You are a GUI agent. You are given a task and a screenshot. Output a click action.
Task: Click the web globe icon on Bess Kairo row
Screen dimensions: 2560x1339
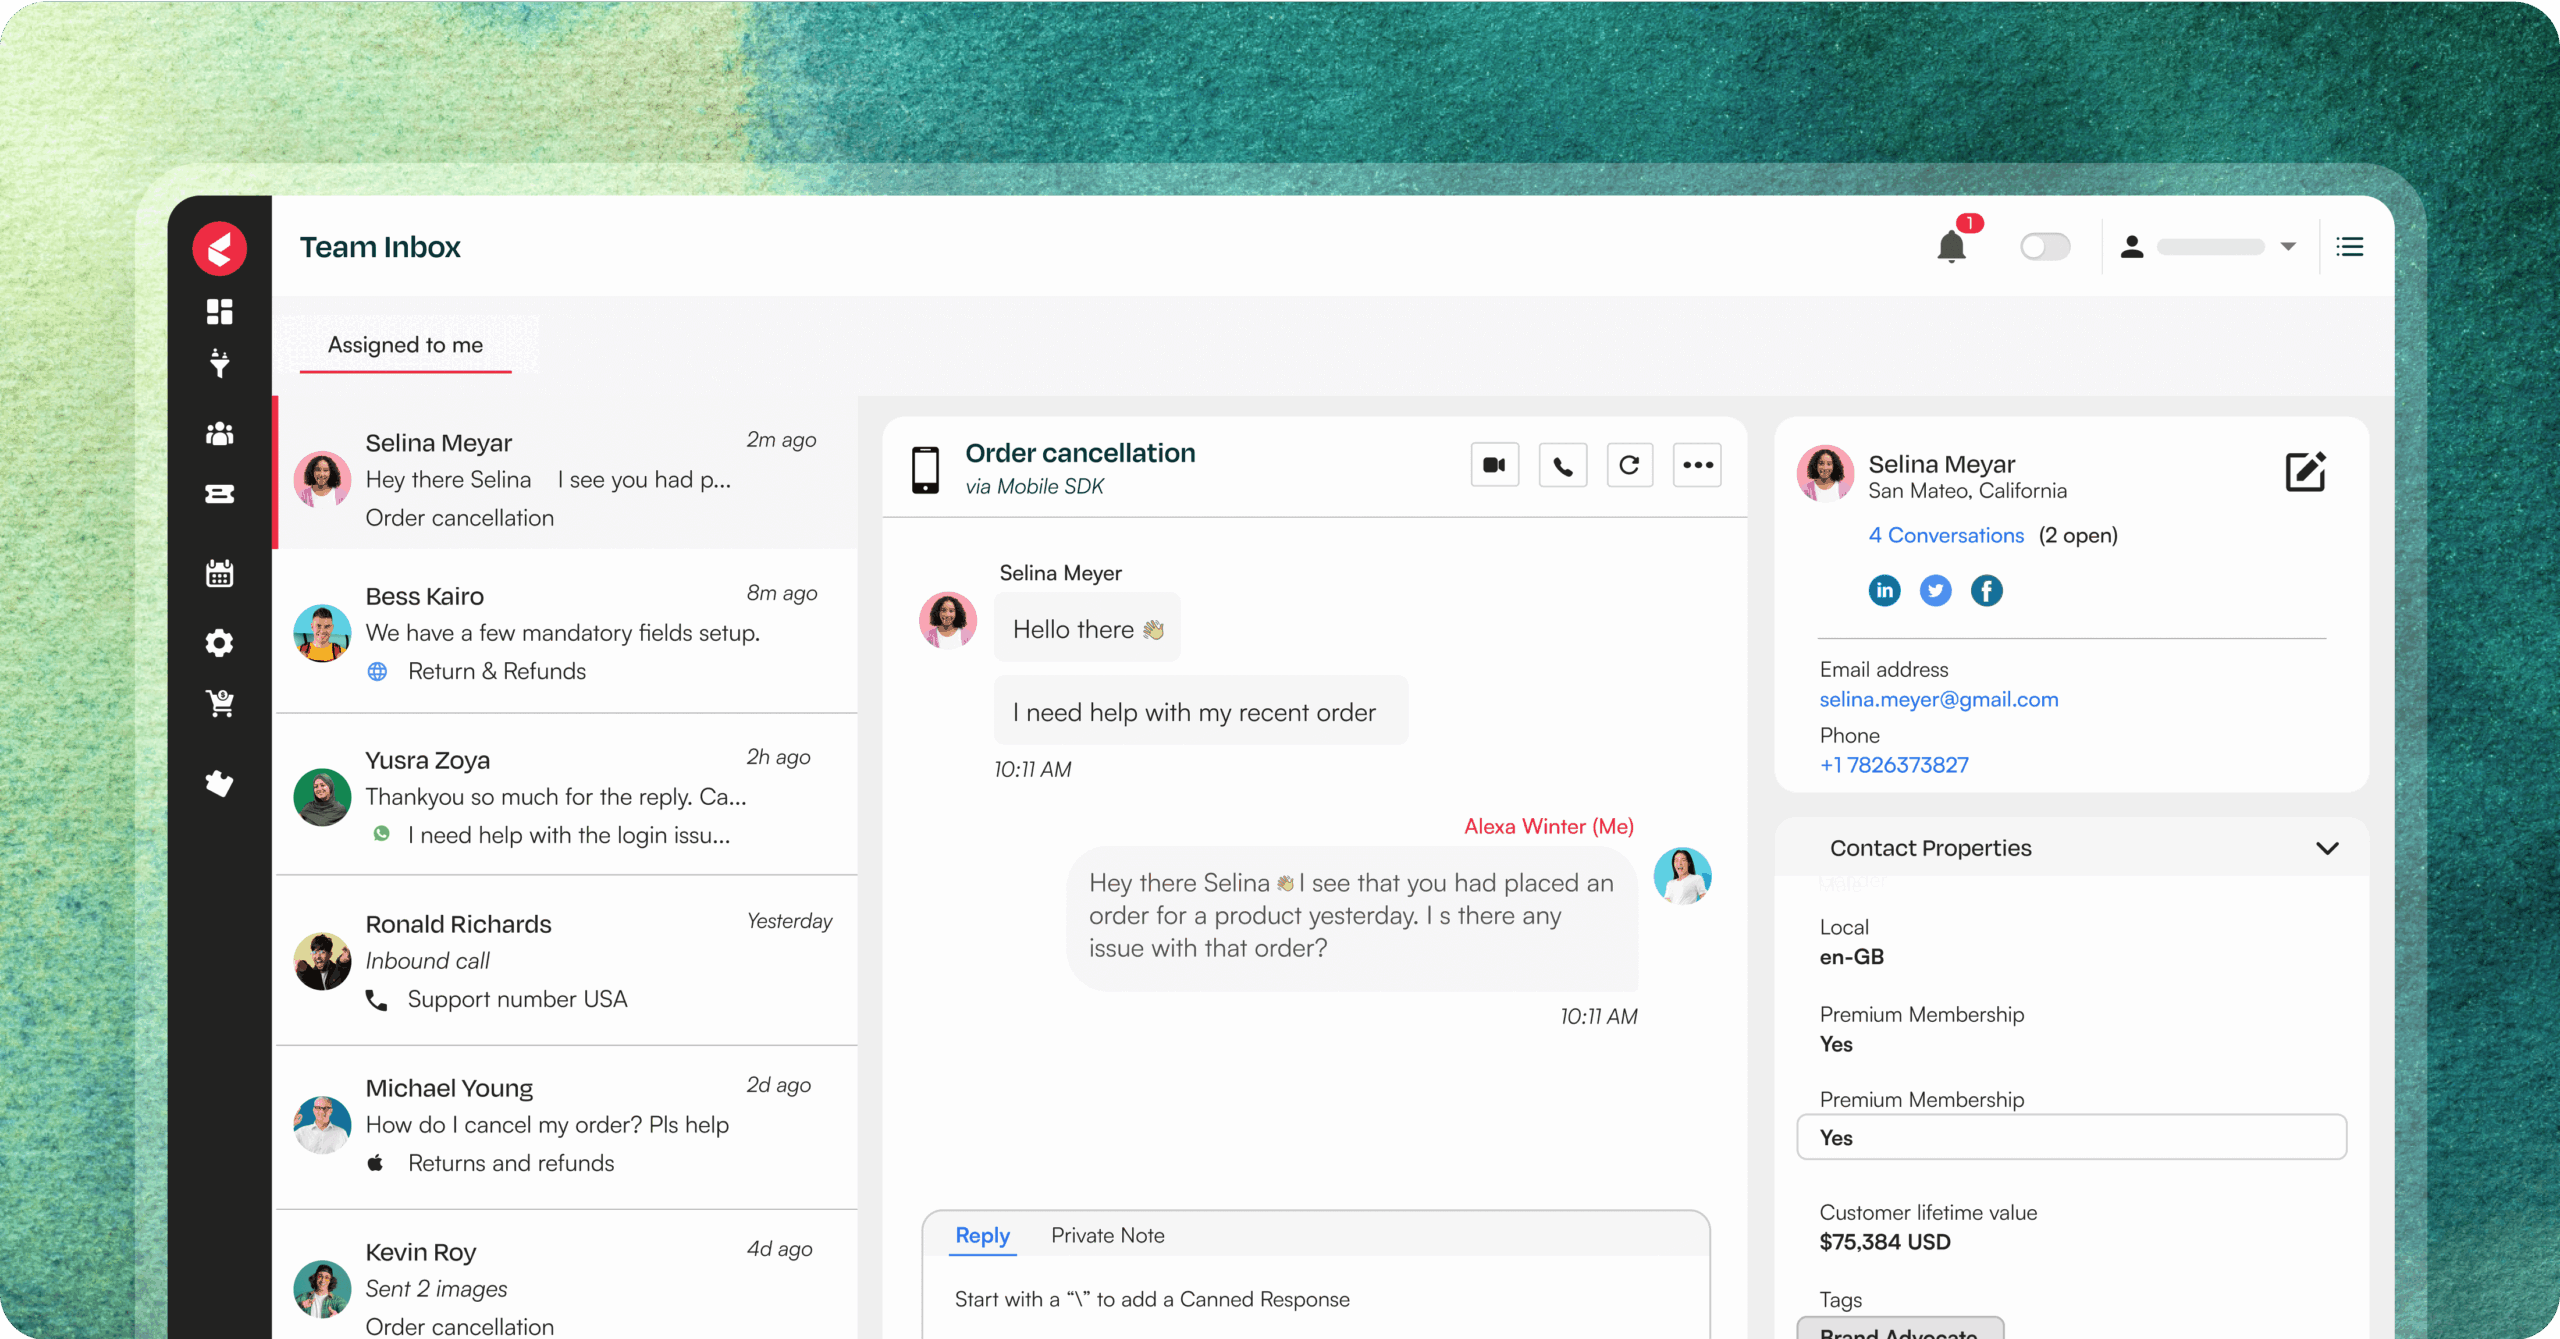pos(377,672)
